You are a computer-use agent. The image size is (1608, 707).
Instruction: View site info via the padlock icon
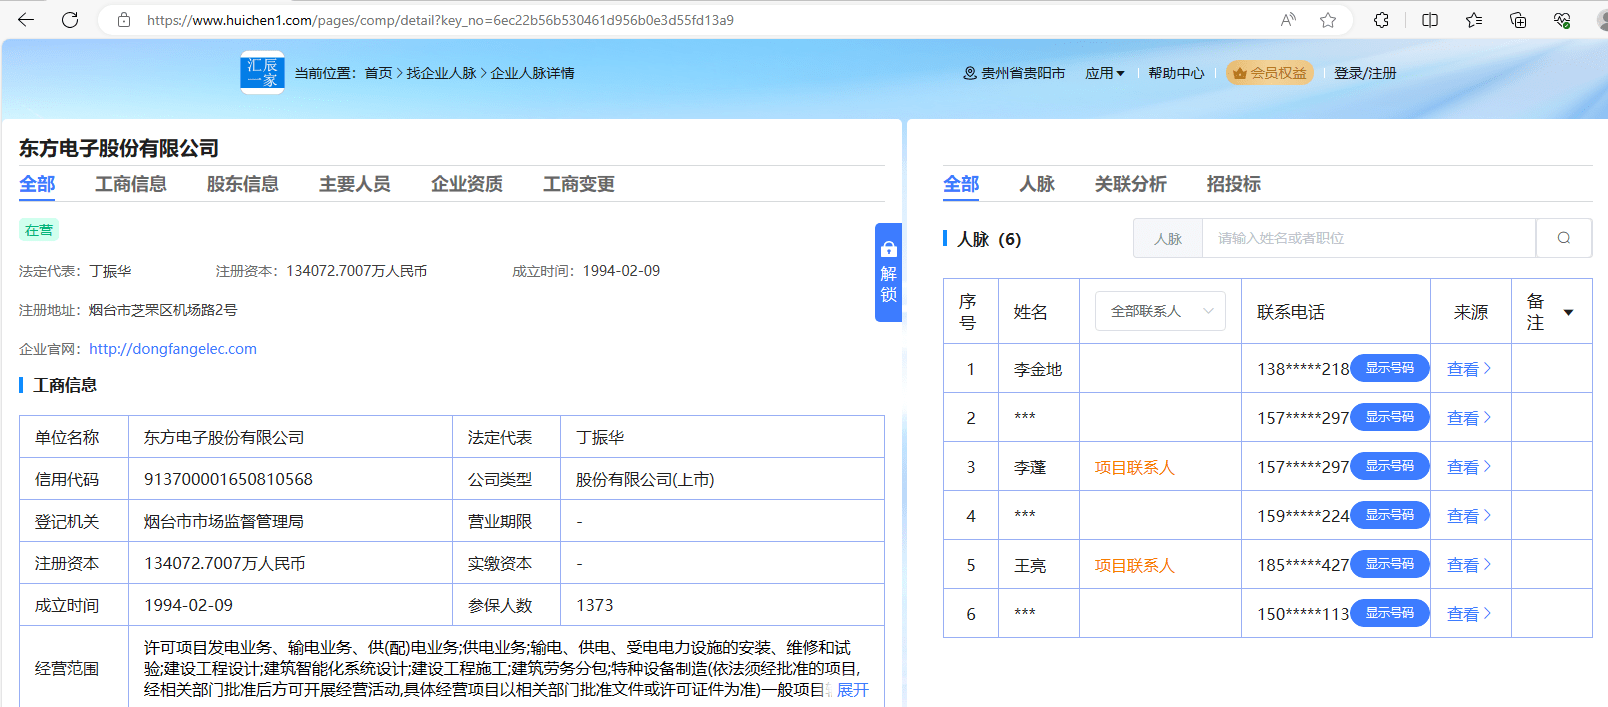(x=124, y=20)
